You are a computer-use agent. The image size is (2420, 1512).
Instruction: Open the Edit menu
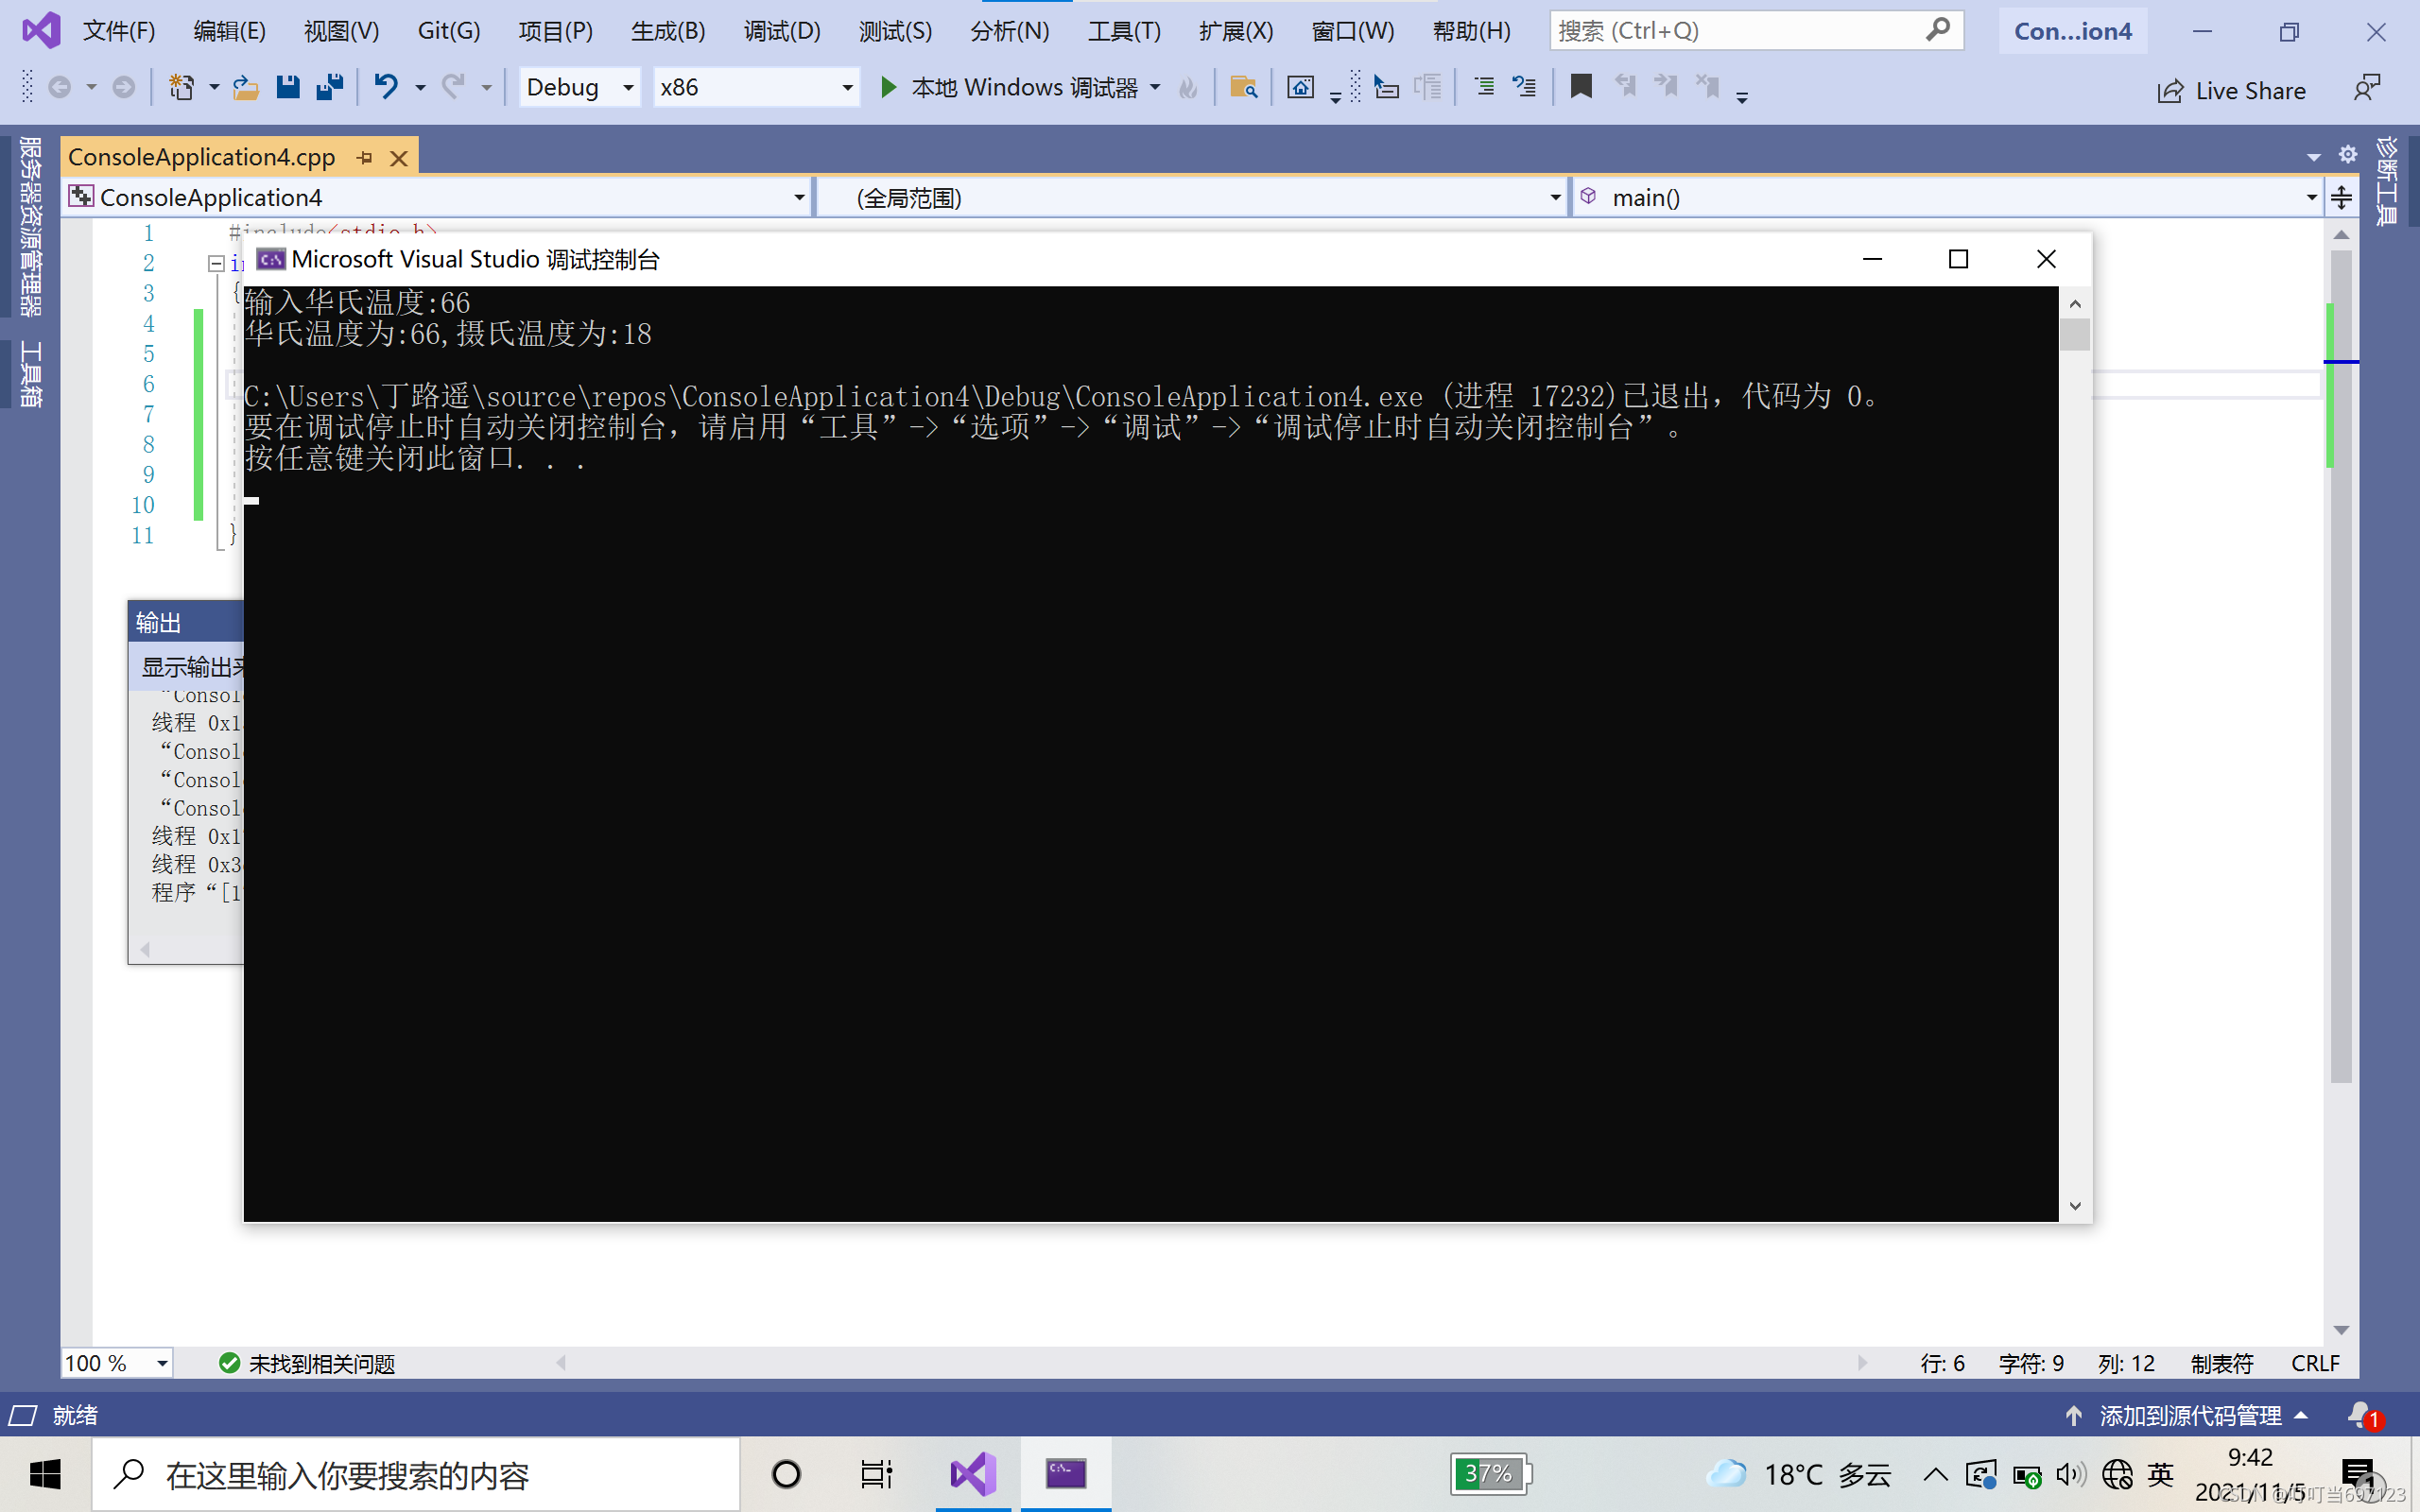coord(230,31)
